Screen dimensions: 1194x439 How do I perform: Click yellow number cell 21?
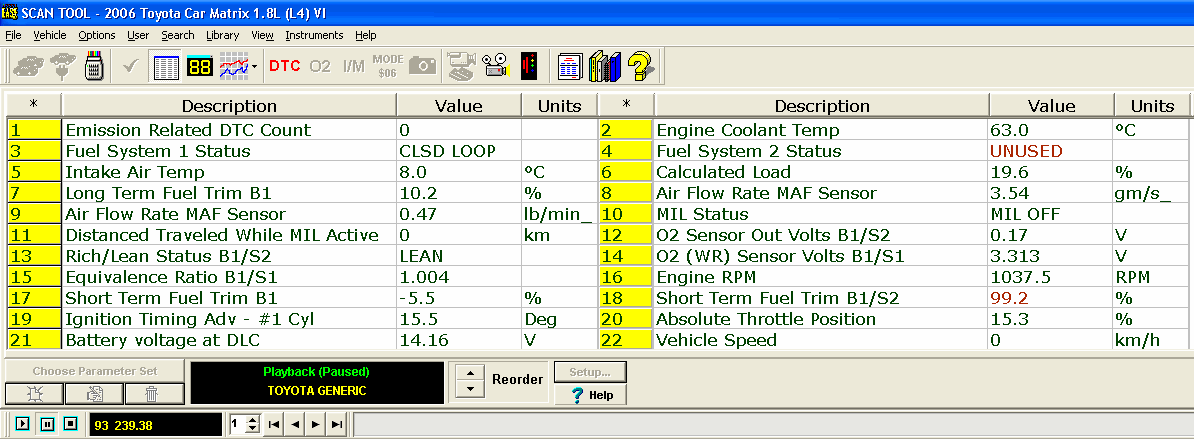click(34, 340)
